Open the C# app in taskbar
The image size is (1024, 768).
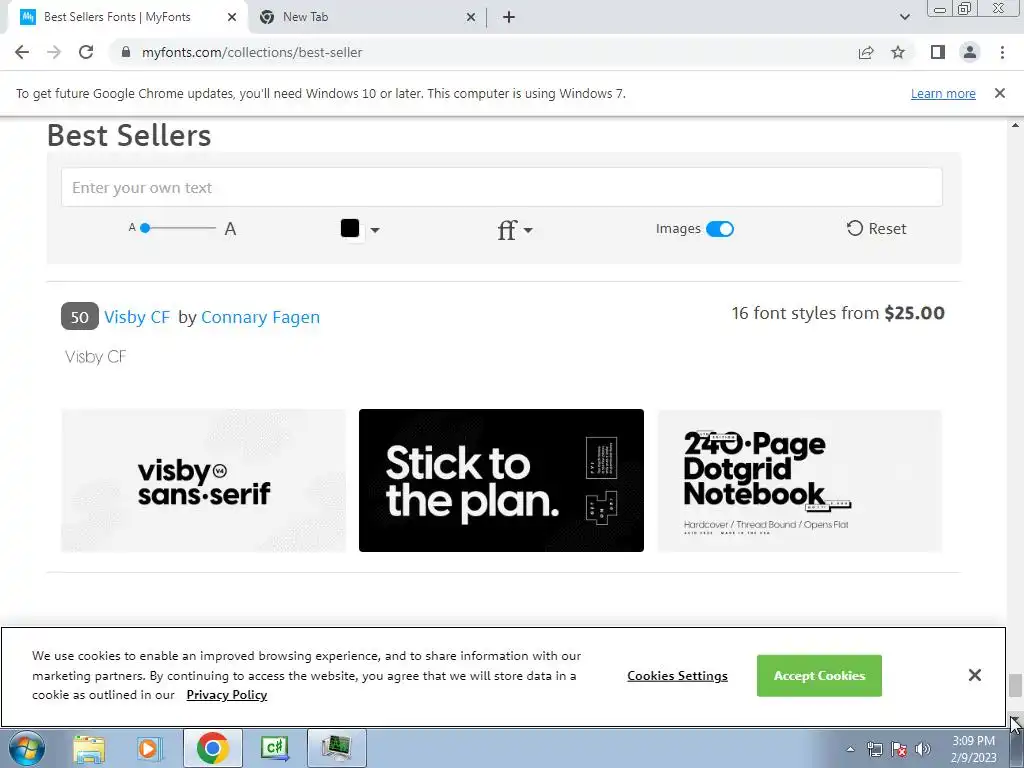coord(274,748)
